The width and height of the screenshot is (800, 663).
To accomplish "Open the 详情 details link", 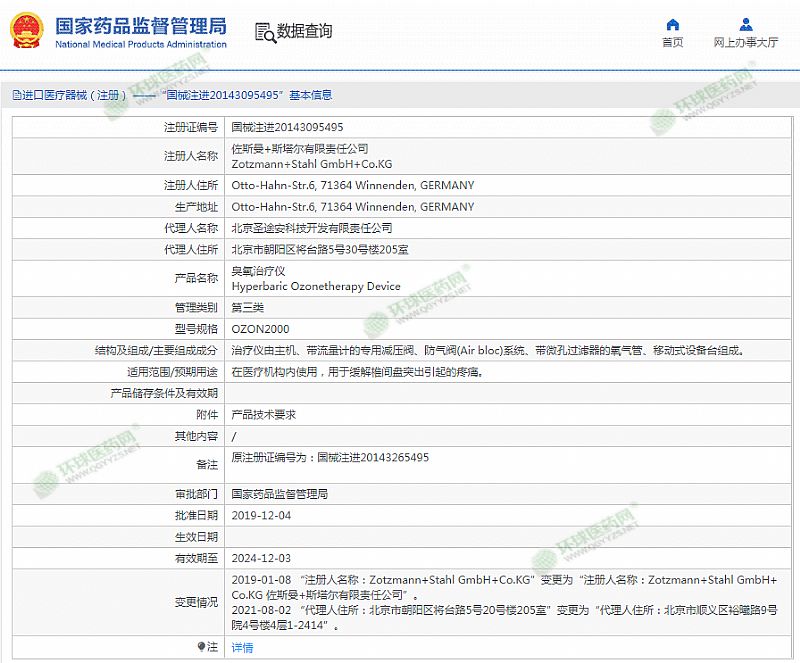I will point(242,647).
